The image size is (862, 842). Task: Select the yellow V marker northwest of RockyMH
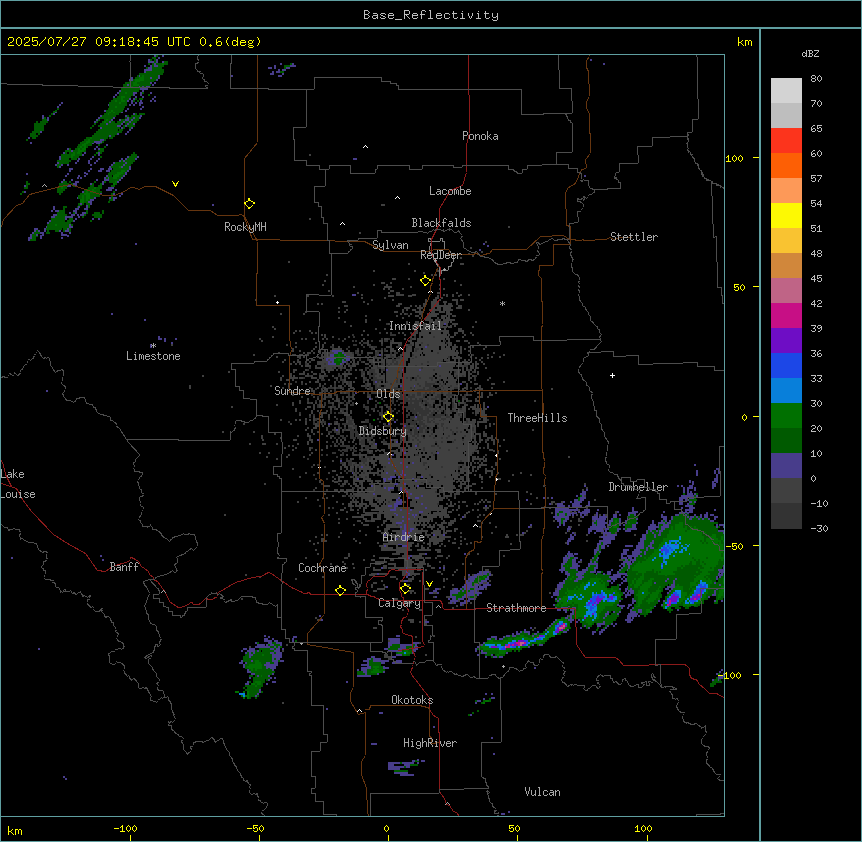[x=175, y=184]
